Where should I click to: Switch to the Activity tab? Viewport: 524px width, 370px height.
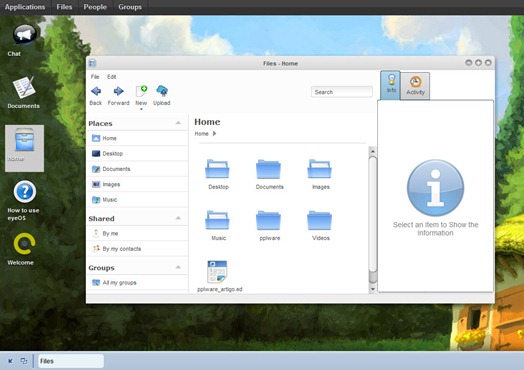(x=415, y=86)
